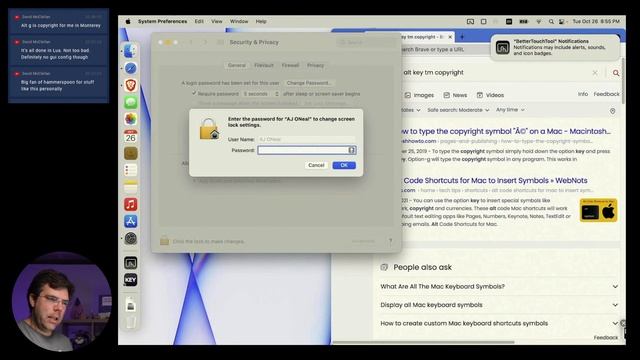Click BetterTouchTool icon in menu bar

pos(470,21)
